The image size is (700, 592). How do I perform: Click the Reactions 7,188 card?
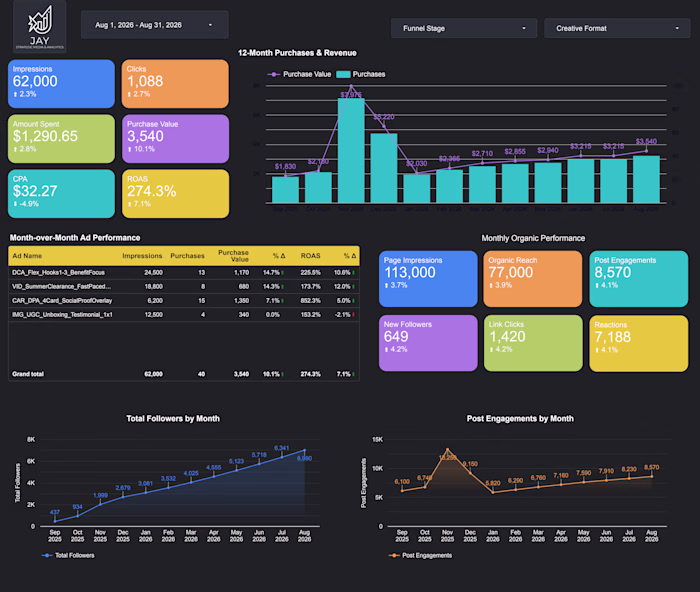click(638, 343)
